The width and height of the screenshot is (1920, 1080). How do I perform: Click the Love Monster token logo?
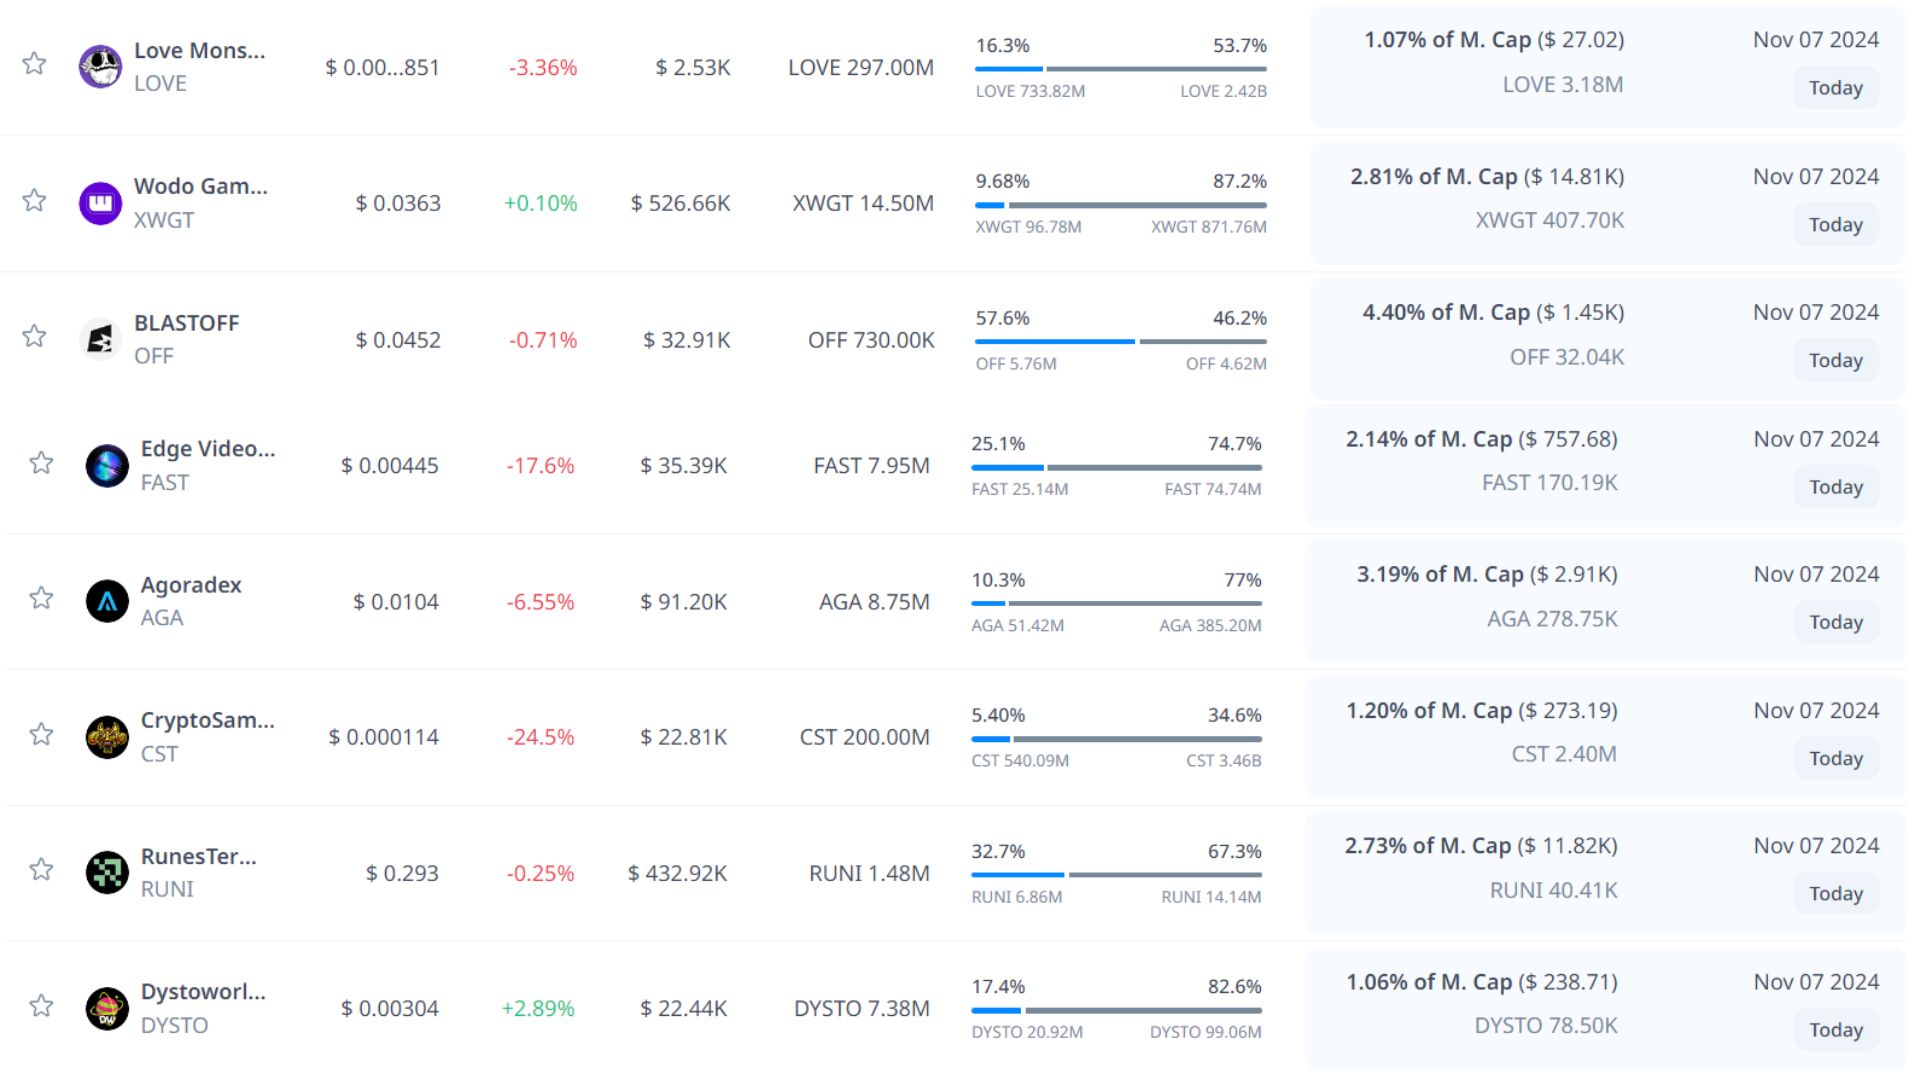pos(100,67)
